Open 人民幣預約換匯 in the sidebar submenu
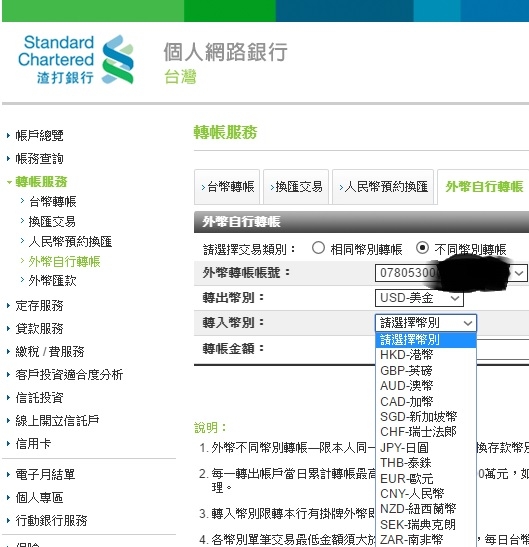The width and height of the screenshot is (529, 547). [70, 241]
